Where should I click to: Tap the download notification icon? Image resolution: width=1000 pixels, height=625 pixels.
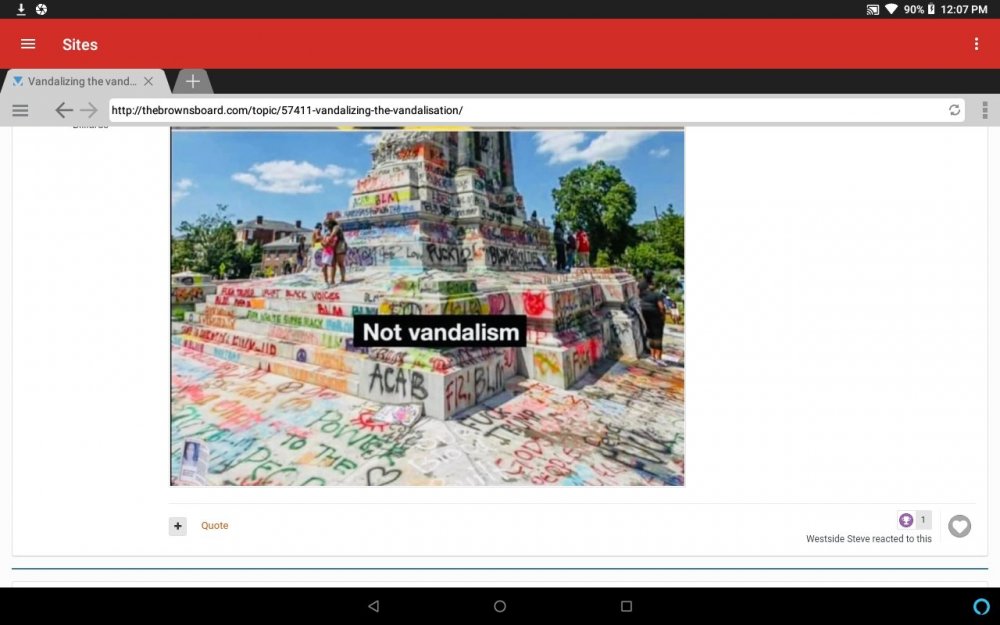(20, 9)
